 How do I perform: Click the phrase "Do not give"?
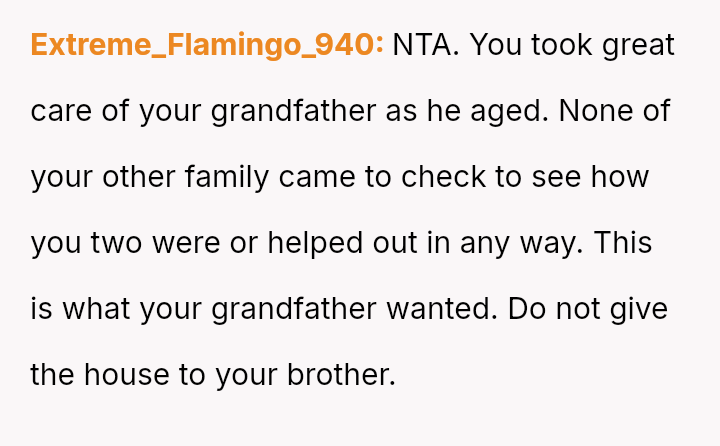pyautogui.click(x=588, y=309)
